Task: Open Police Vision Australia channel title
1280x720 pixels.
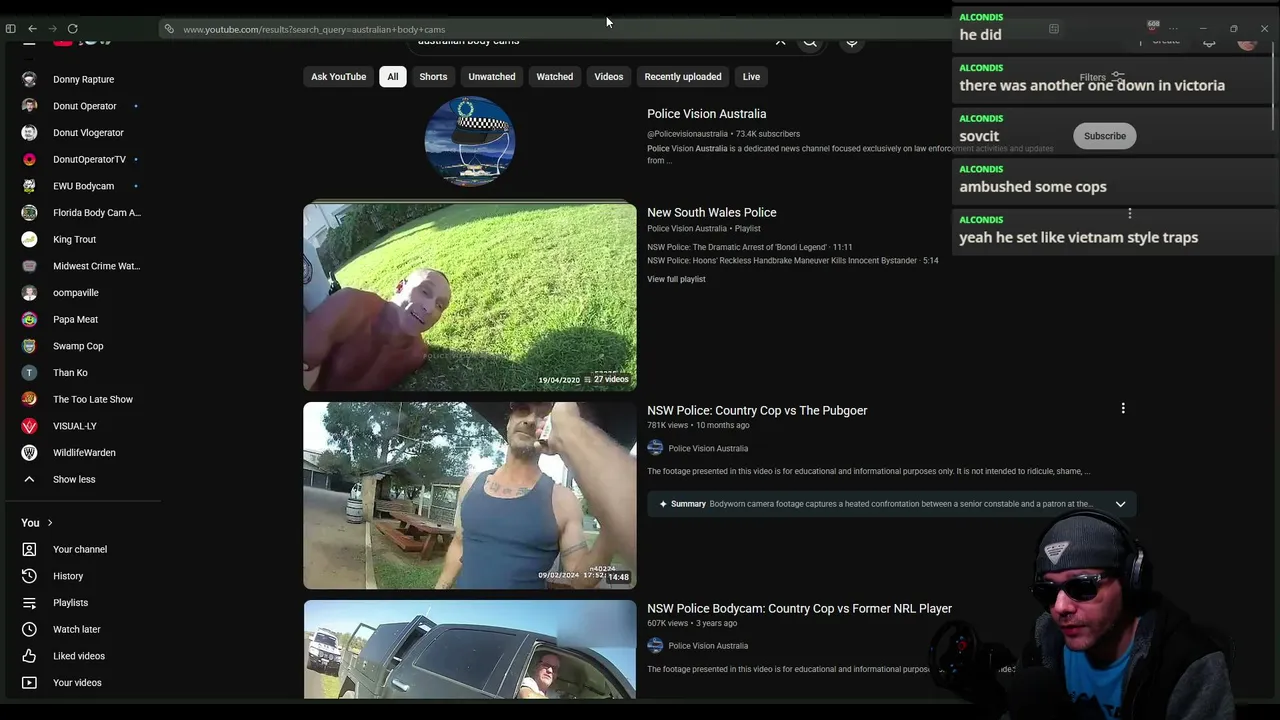Action: [707, 114]
